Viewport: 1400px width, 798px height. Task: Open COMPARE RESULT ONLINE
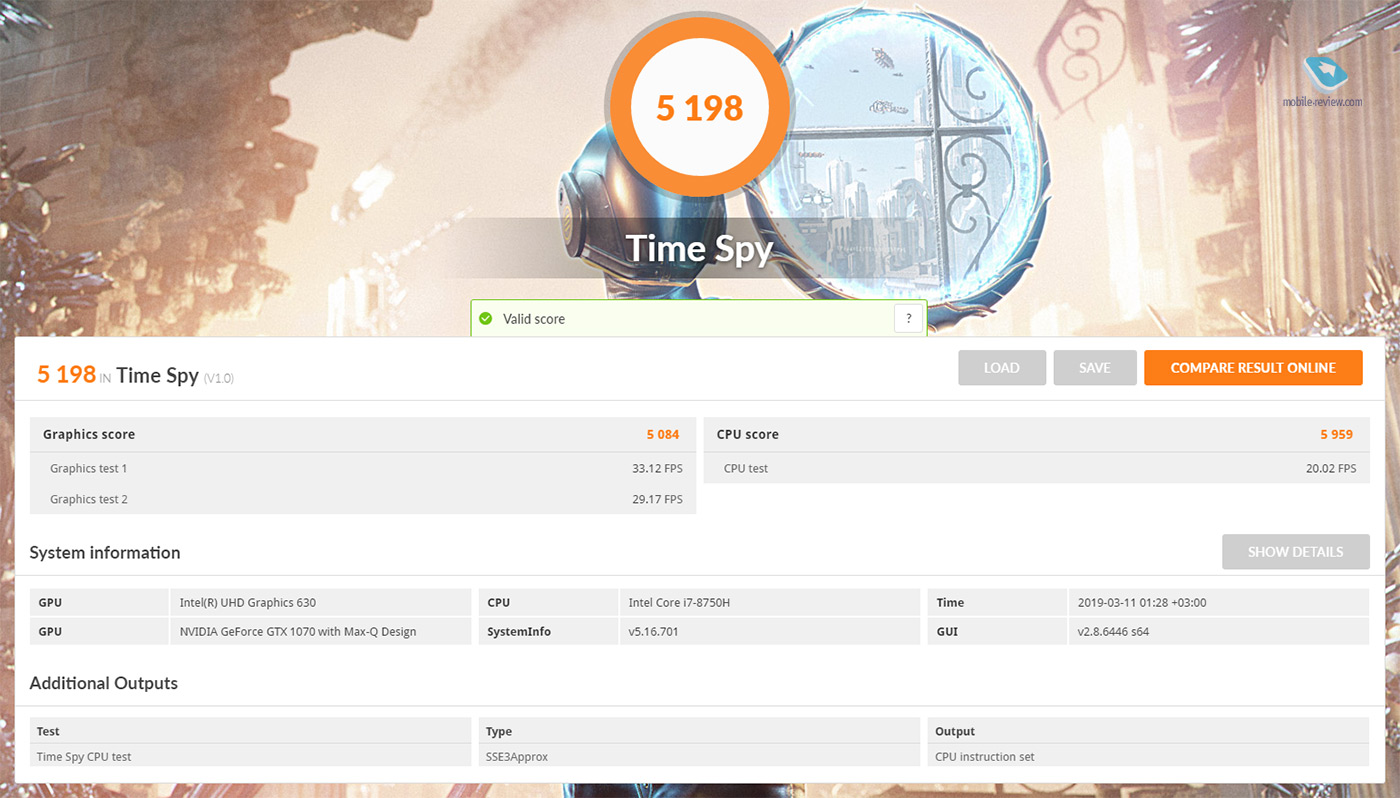[x=1253, y=368]
